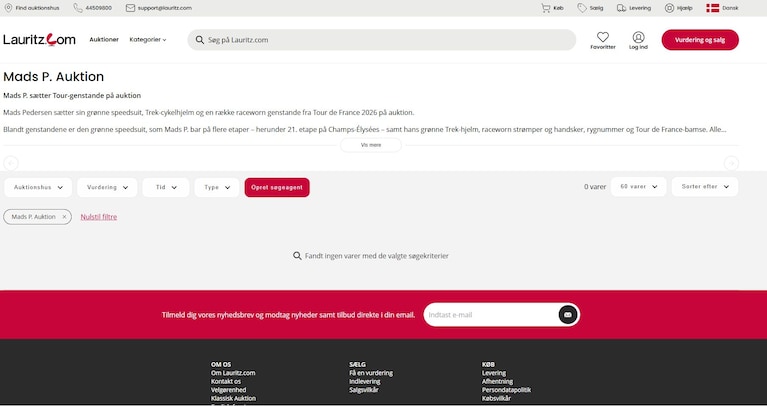Open the Sorter efter dropdown
The width and height of the screenshot is (767, 406).
coord(705,187)
